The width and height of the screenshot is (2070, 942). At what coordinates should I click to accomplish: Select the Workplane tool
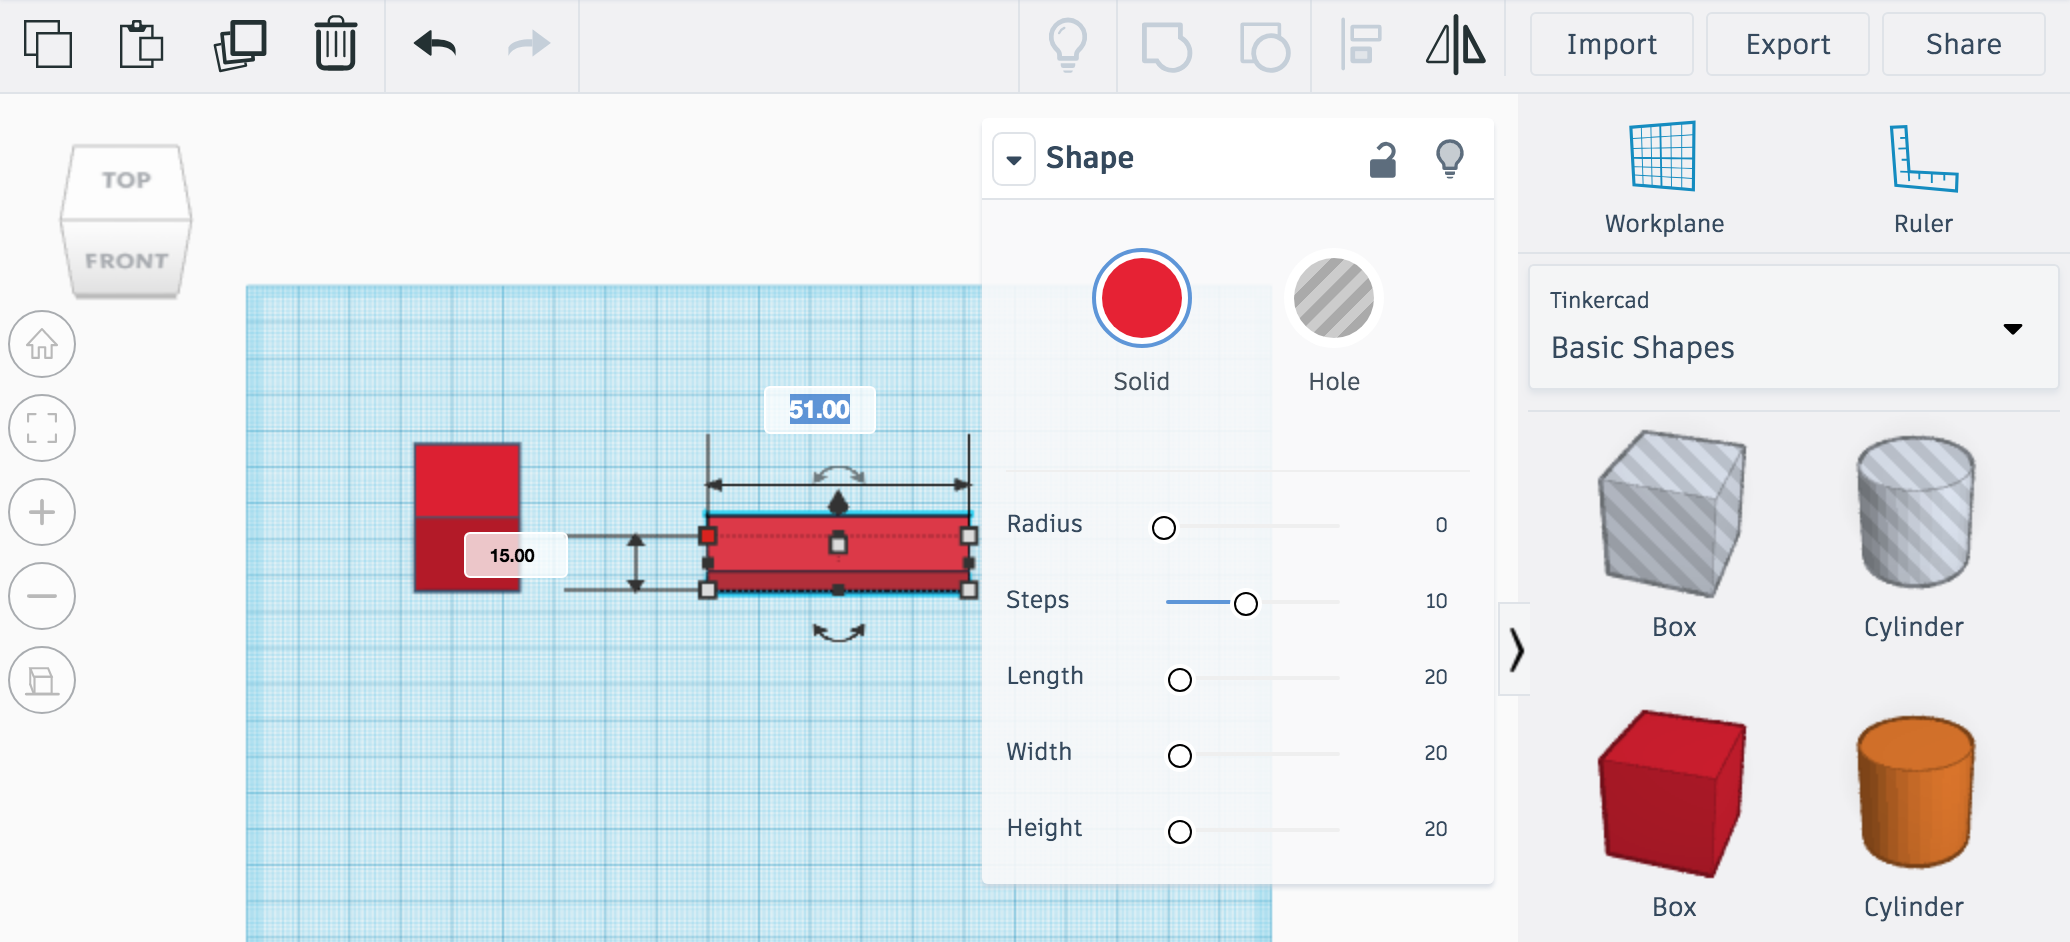pyautogui.click(x=1664, y=178)
